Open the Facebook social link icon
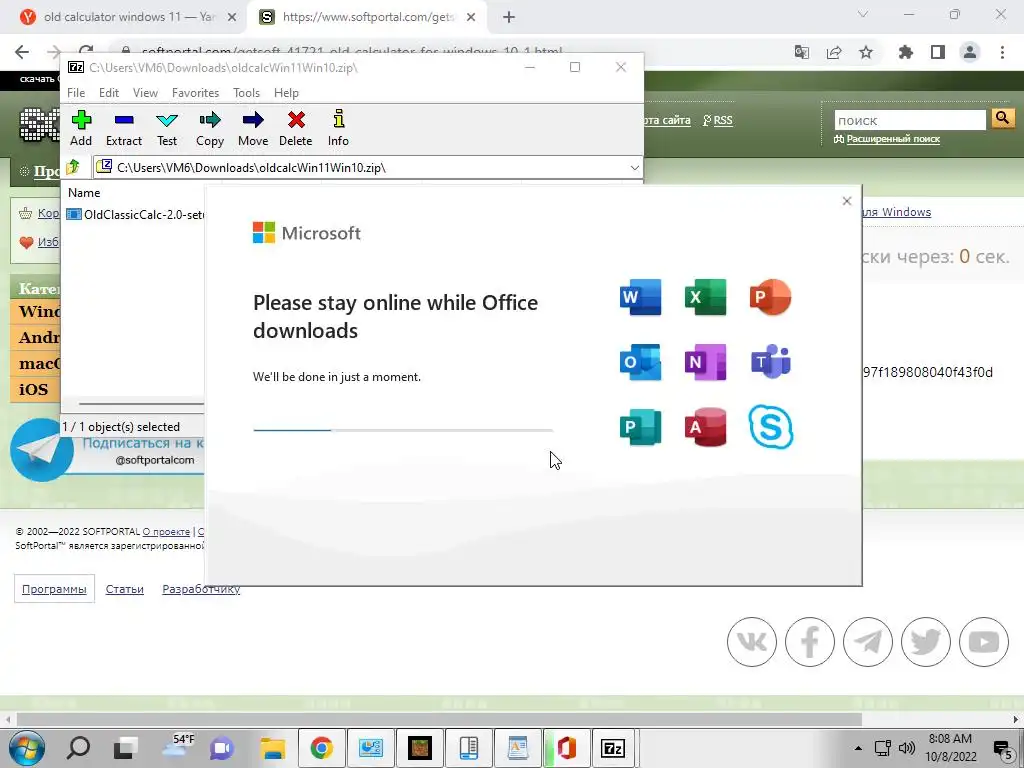Viewport: 1024px width, 768px height. point(810,642)
